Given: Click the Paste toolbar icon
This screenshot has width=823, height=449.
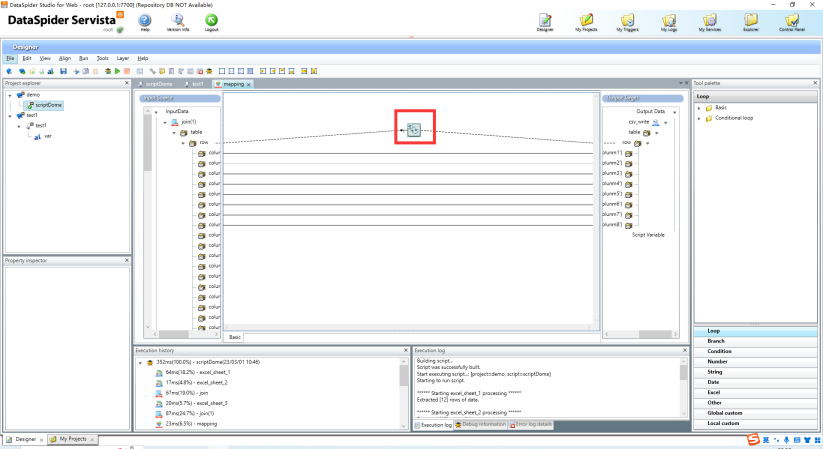Looking at the screenshot, I should coord(95,71).
